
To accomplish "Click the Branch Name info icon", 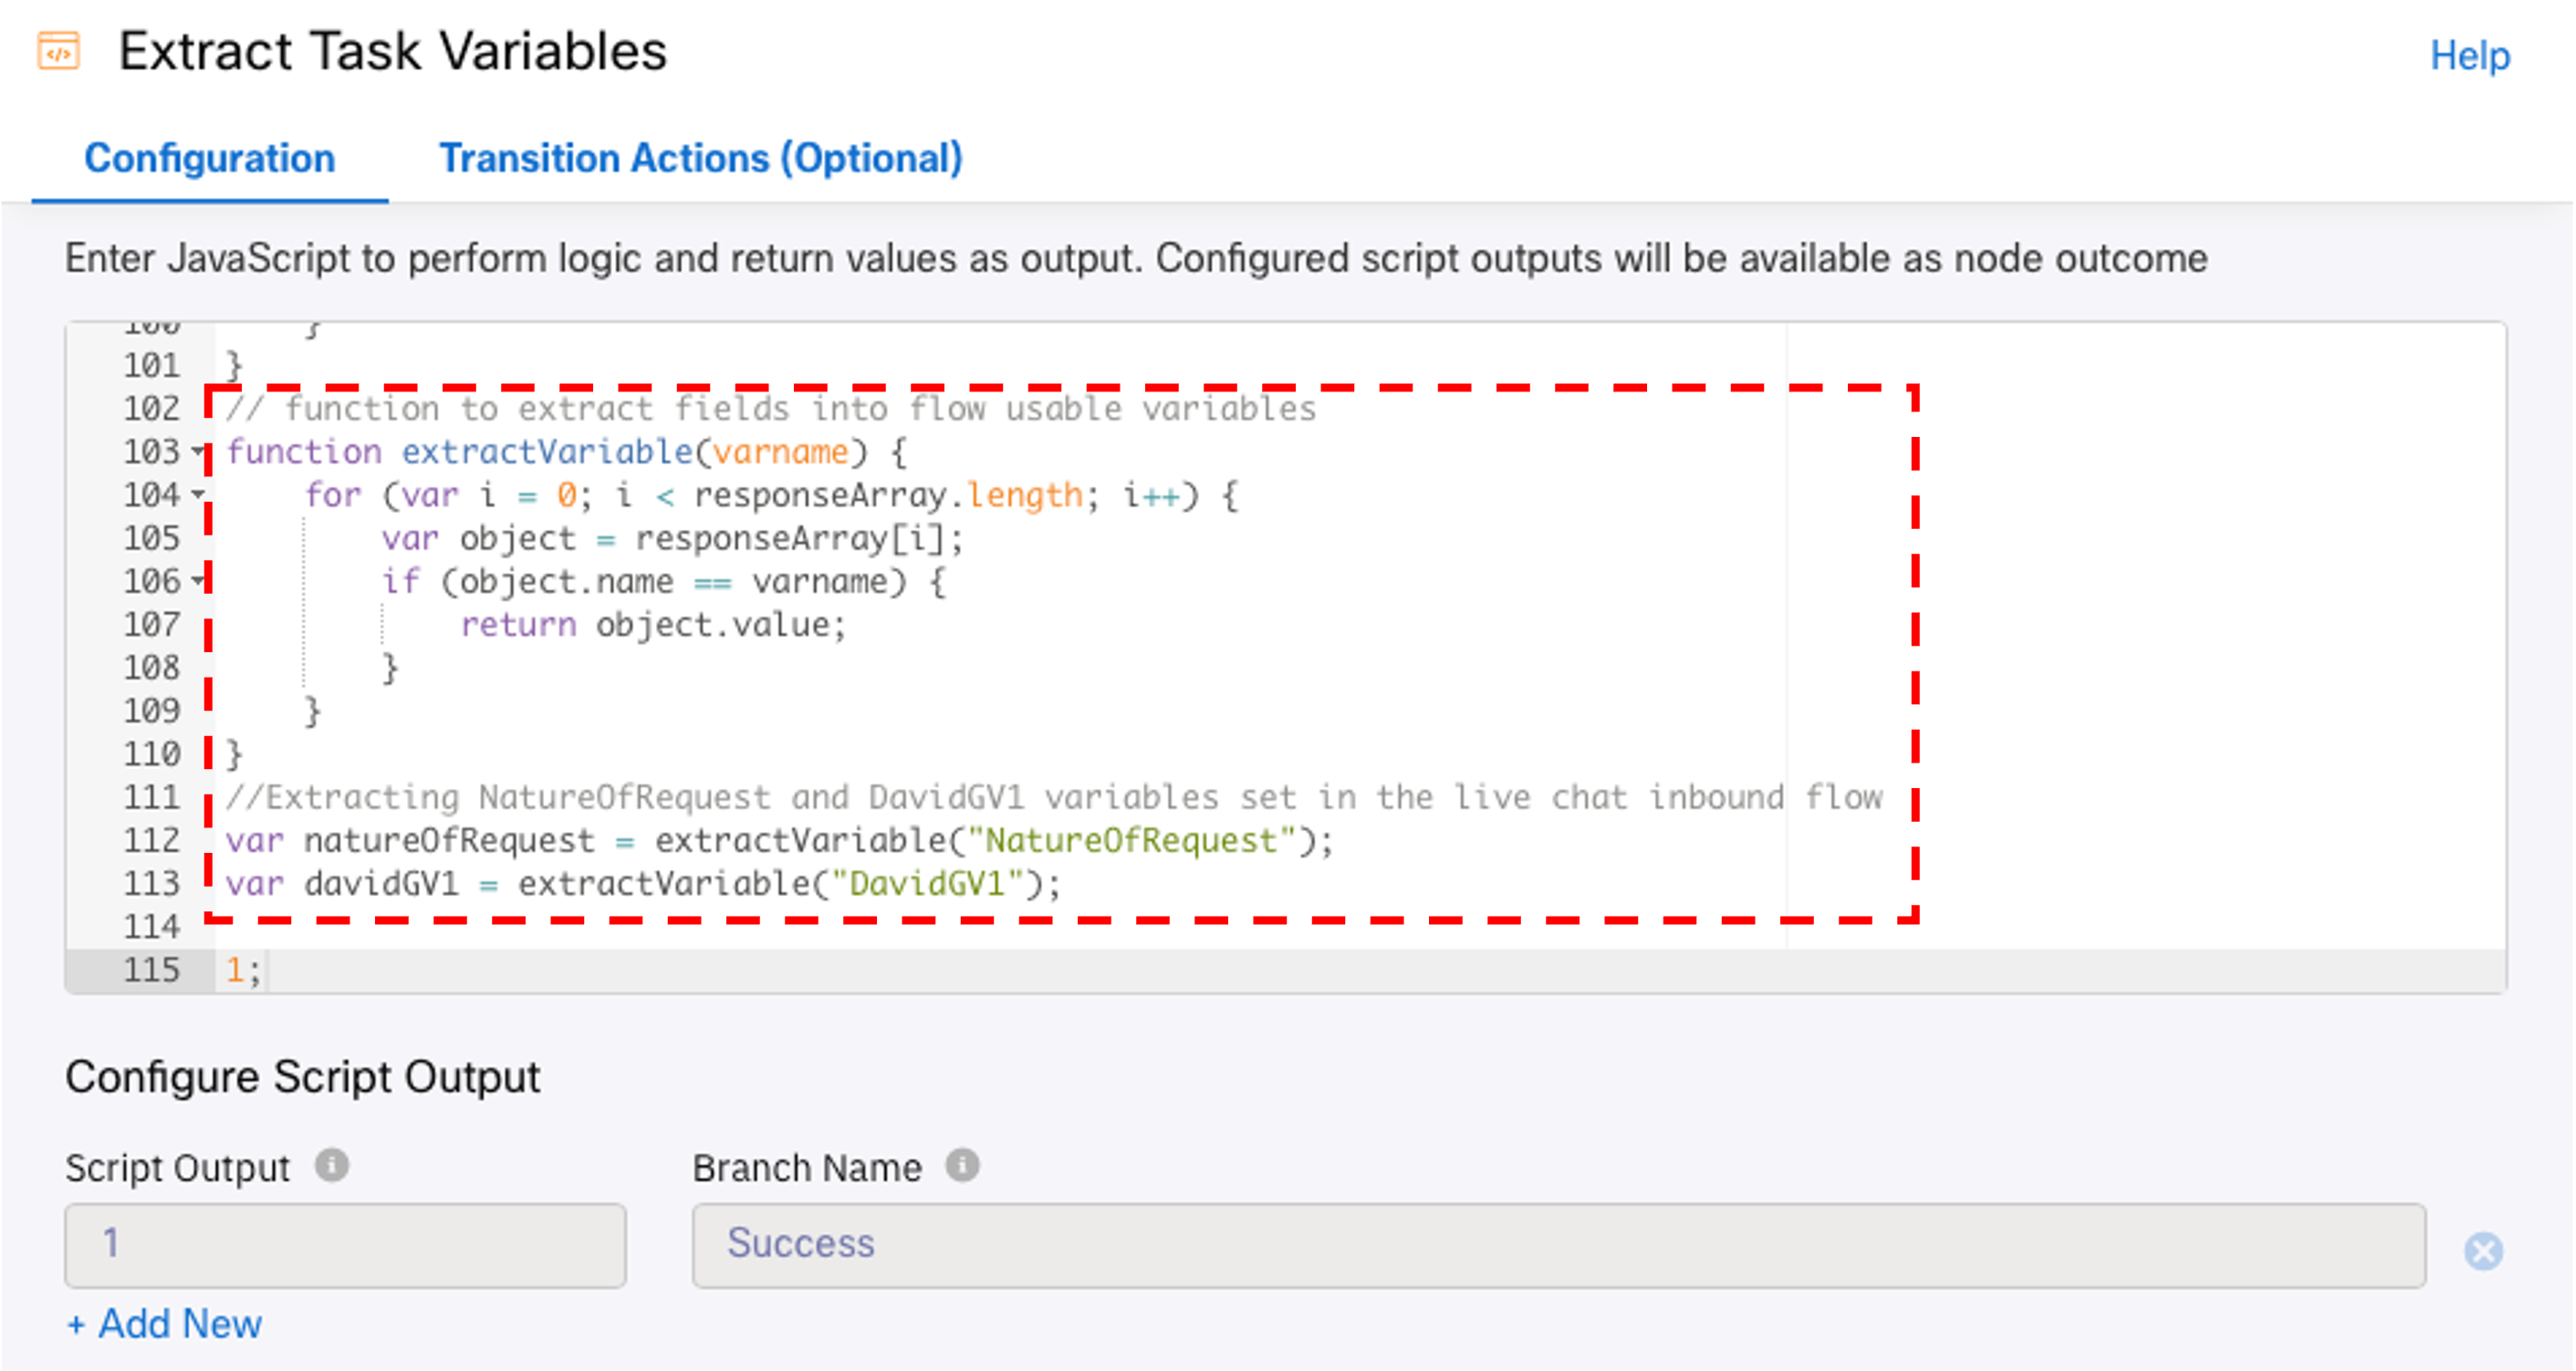I will click(962, 1165).
